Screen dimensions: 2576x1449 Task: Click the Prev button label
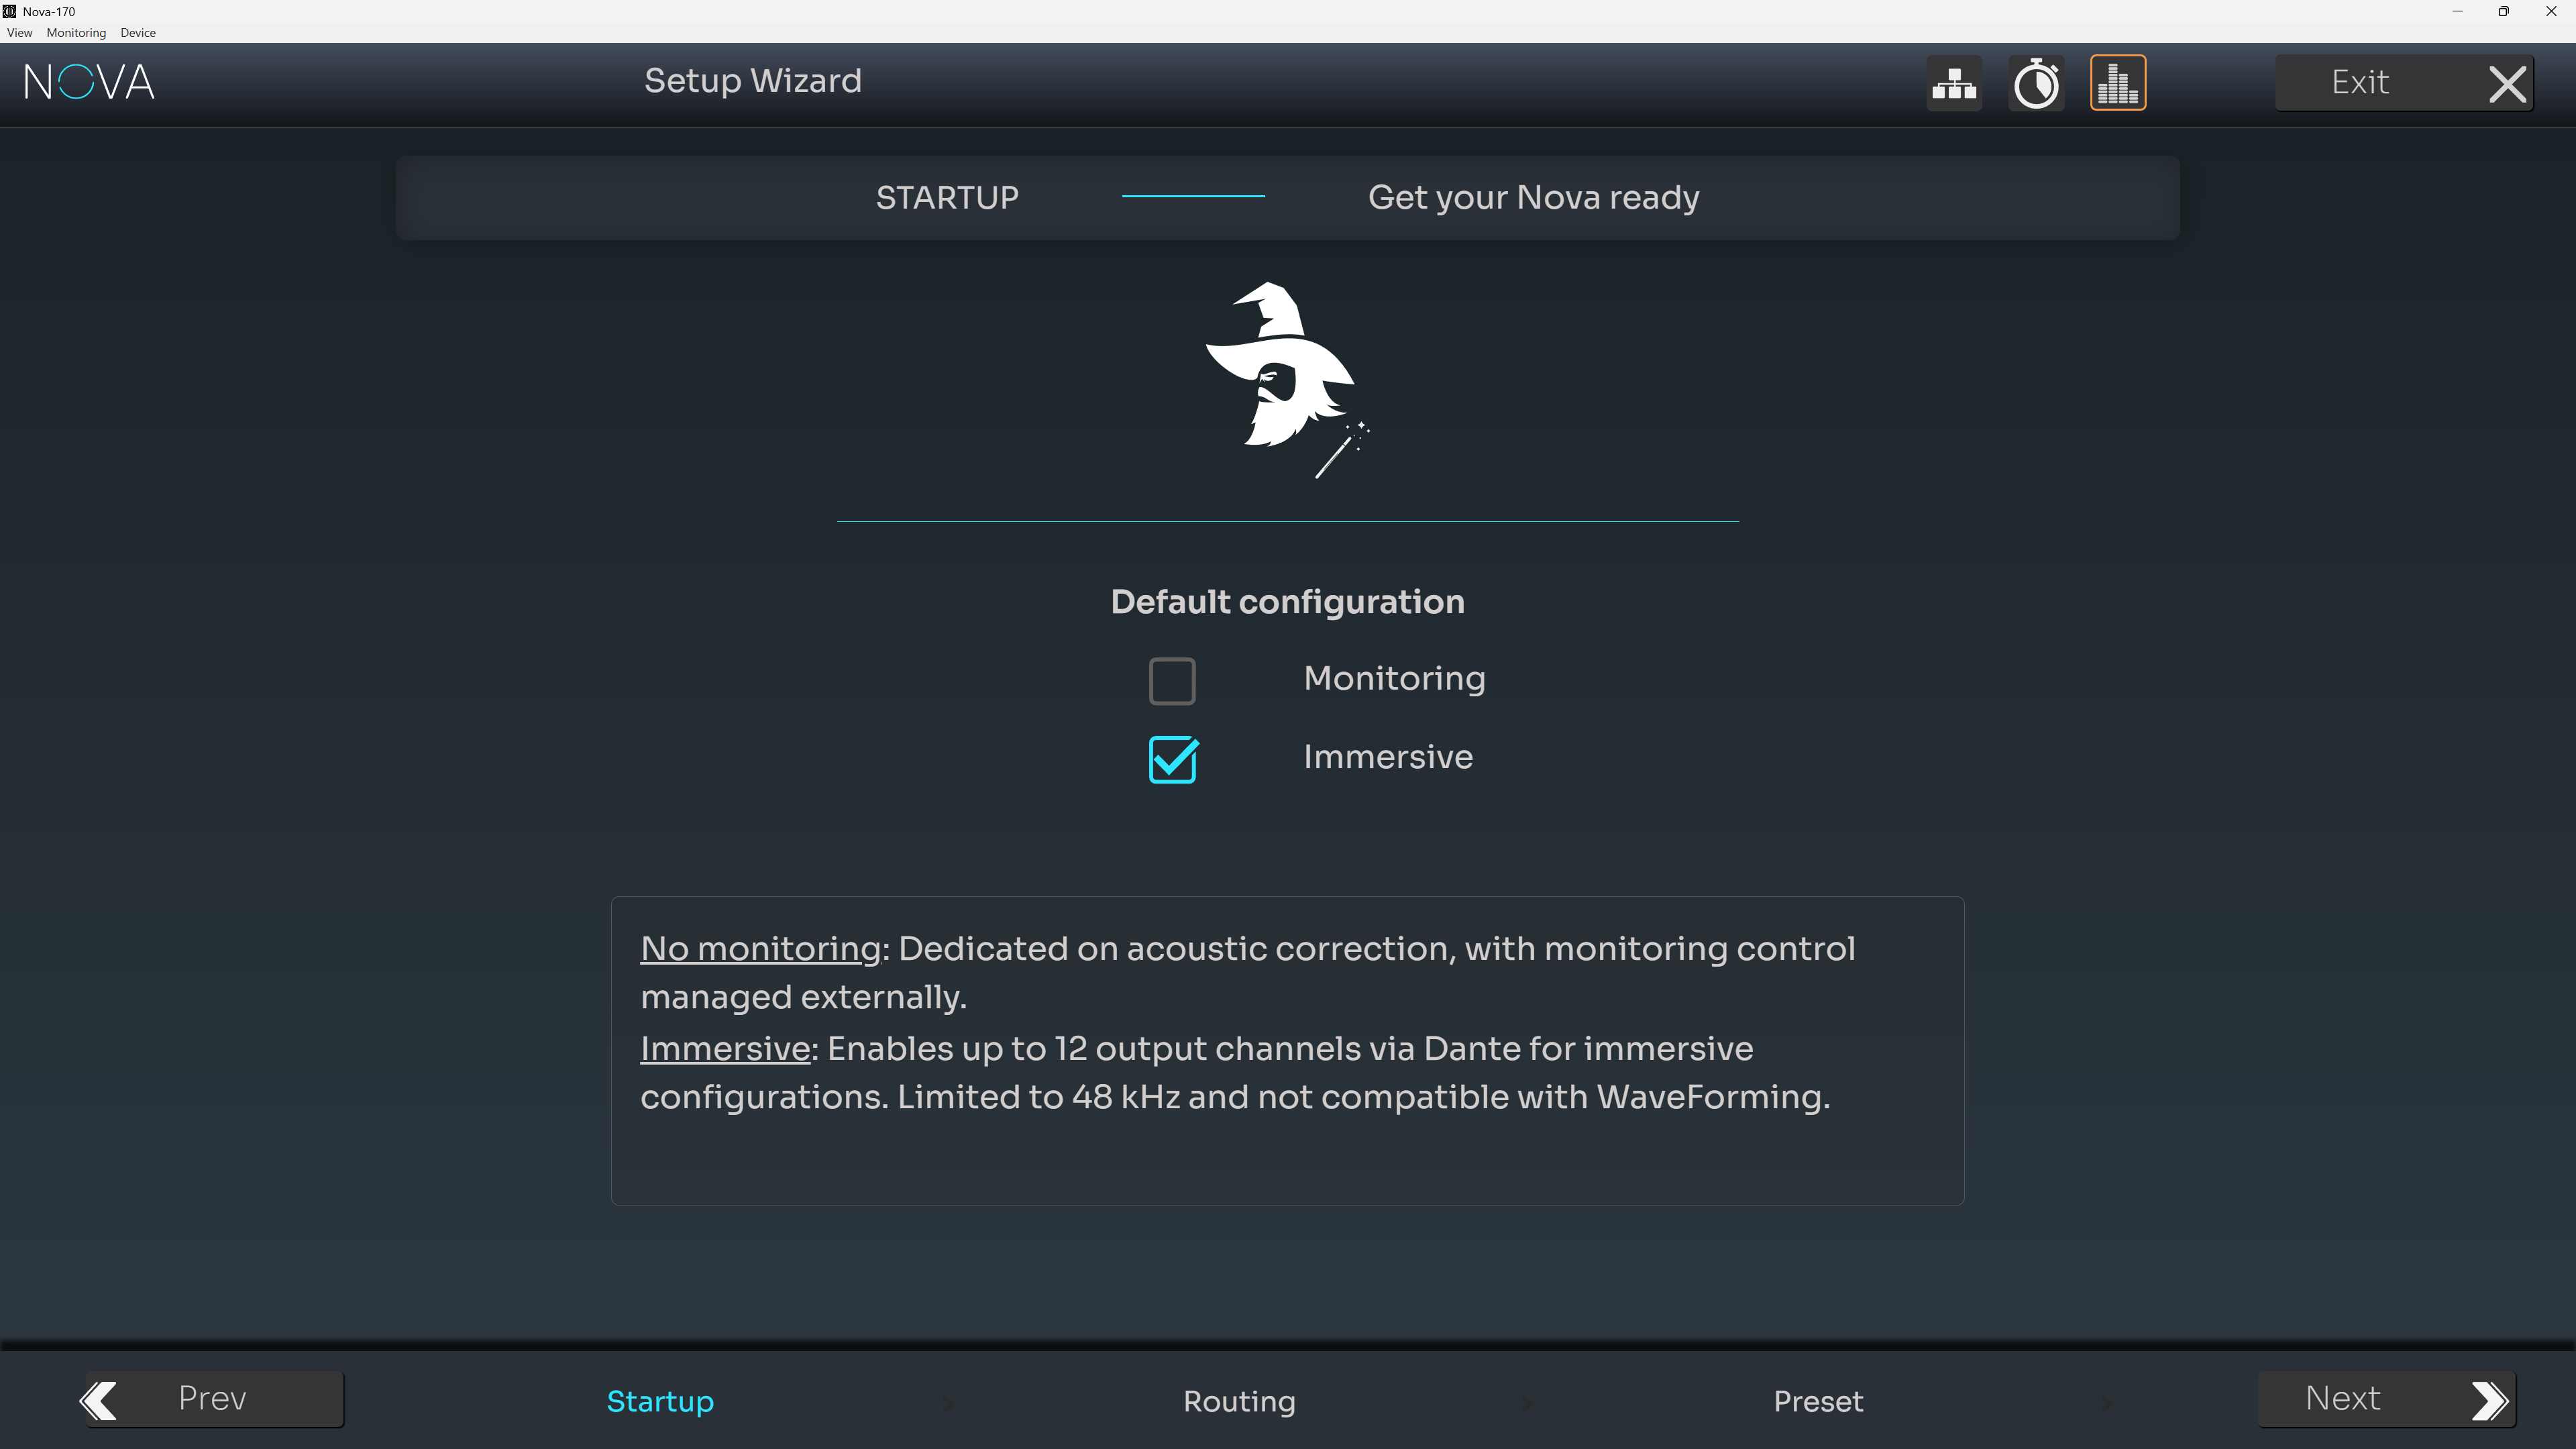click(212, 1398)
